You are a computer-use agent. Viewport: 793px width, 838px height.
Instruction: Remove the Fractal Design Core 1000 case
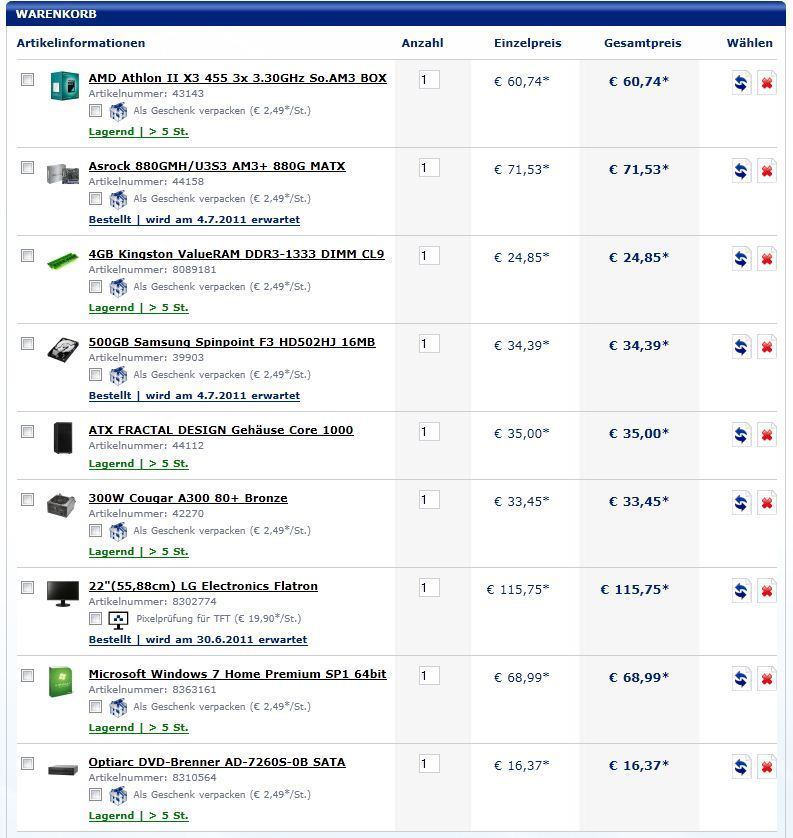click(767, 435)
